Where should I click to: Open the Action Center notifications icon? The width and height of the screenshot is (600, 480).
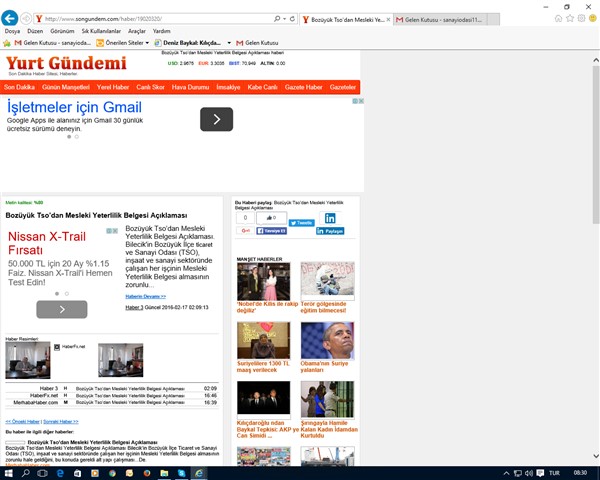coord(540,473)
